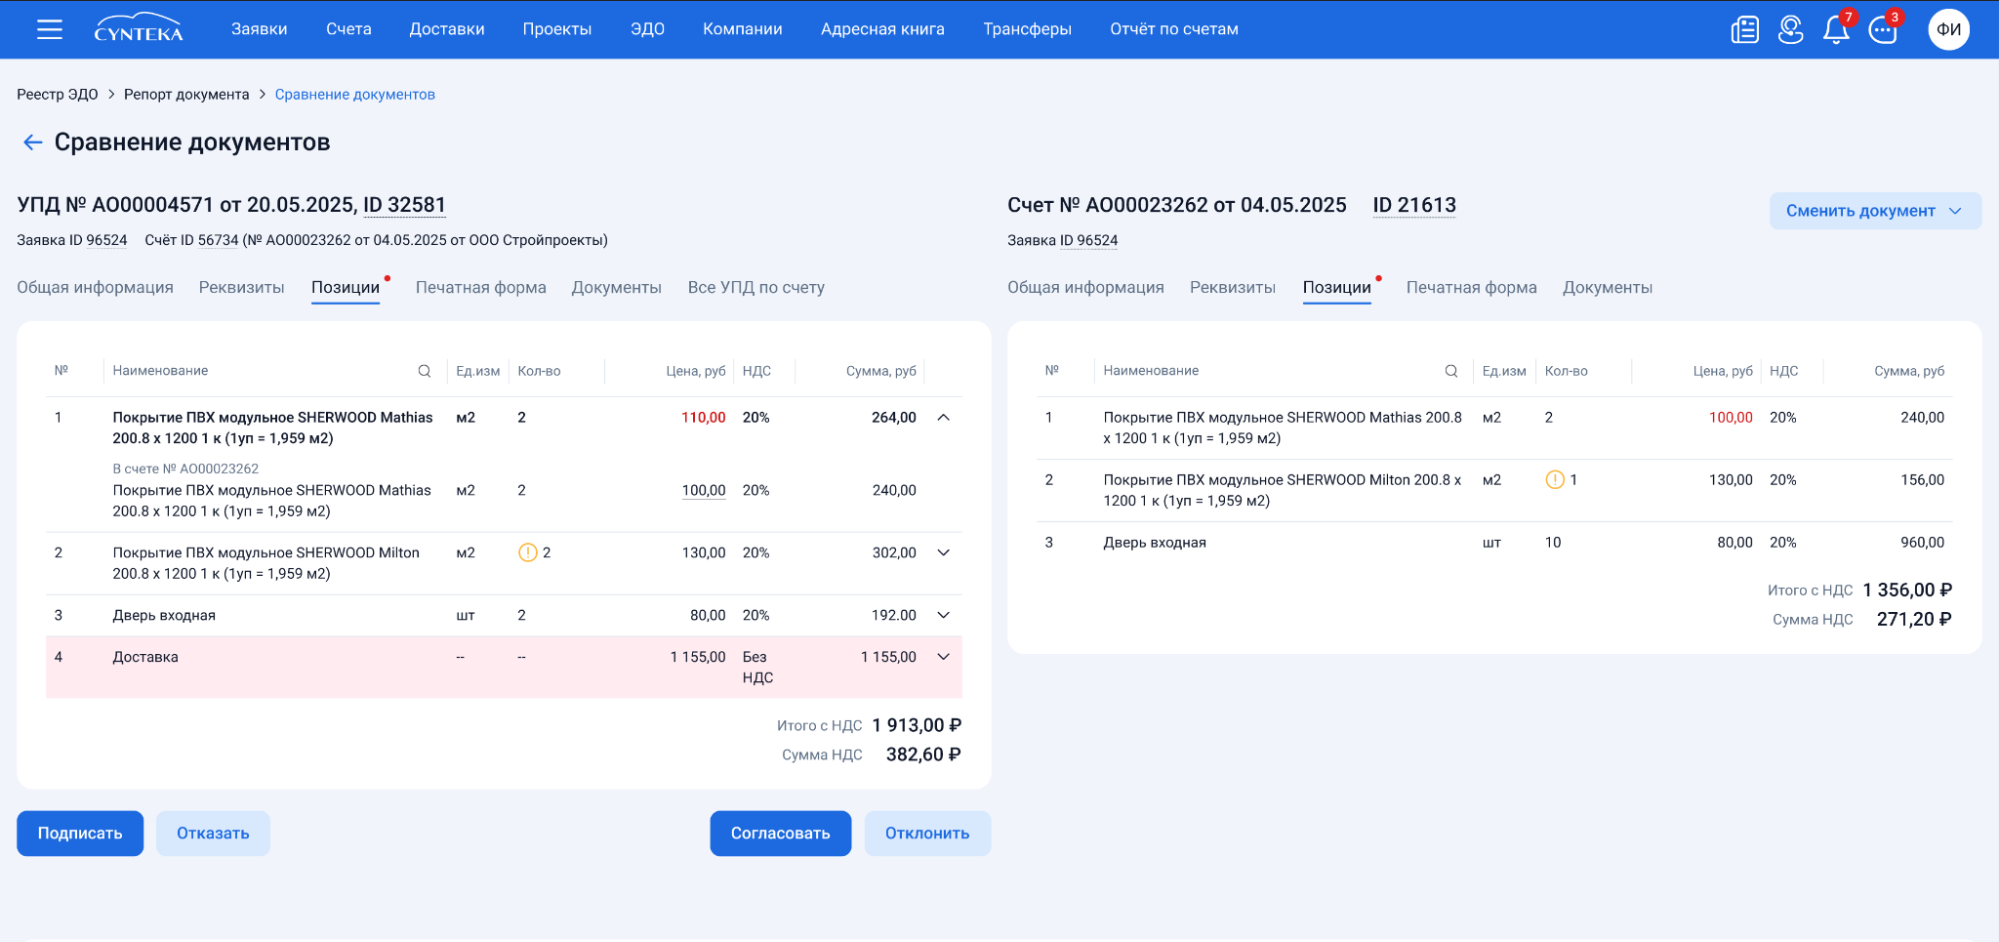Click the Cynteka logo

pyautogui.click(x=138, y=28)
